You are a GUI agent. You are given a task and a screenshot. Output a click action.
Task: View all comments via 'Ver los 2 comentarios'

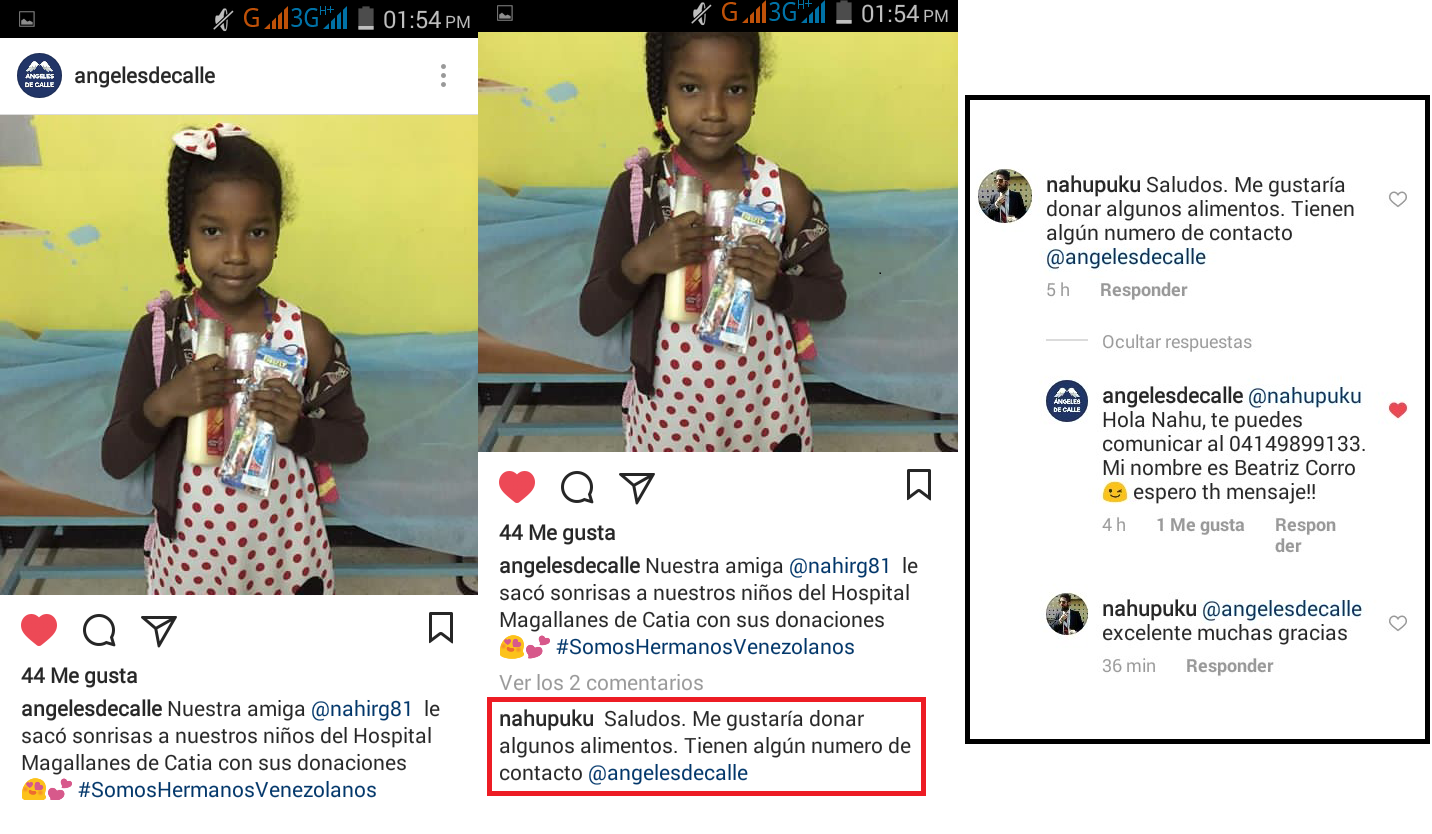(601, 683)
